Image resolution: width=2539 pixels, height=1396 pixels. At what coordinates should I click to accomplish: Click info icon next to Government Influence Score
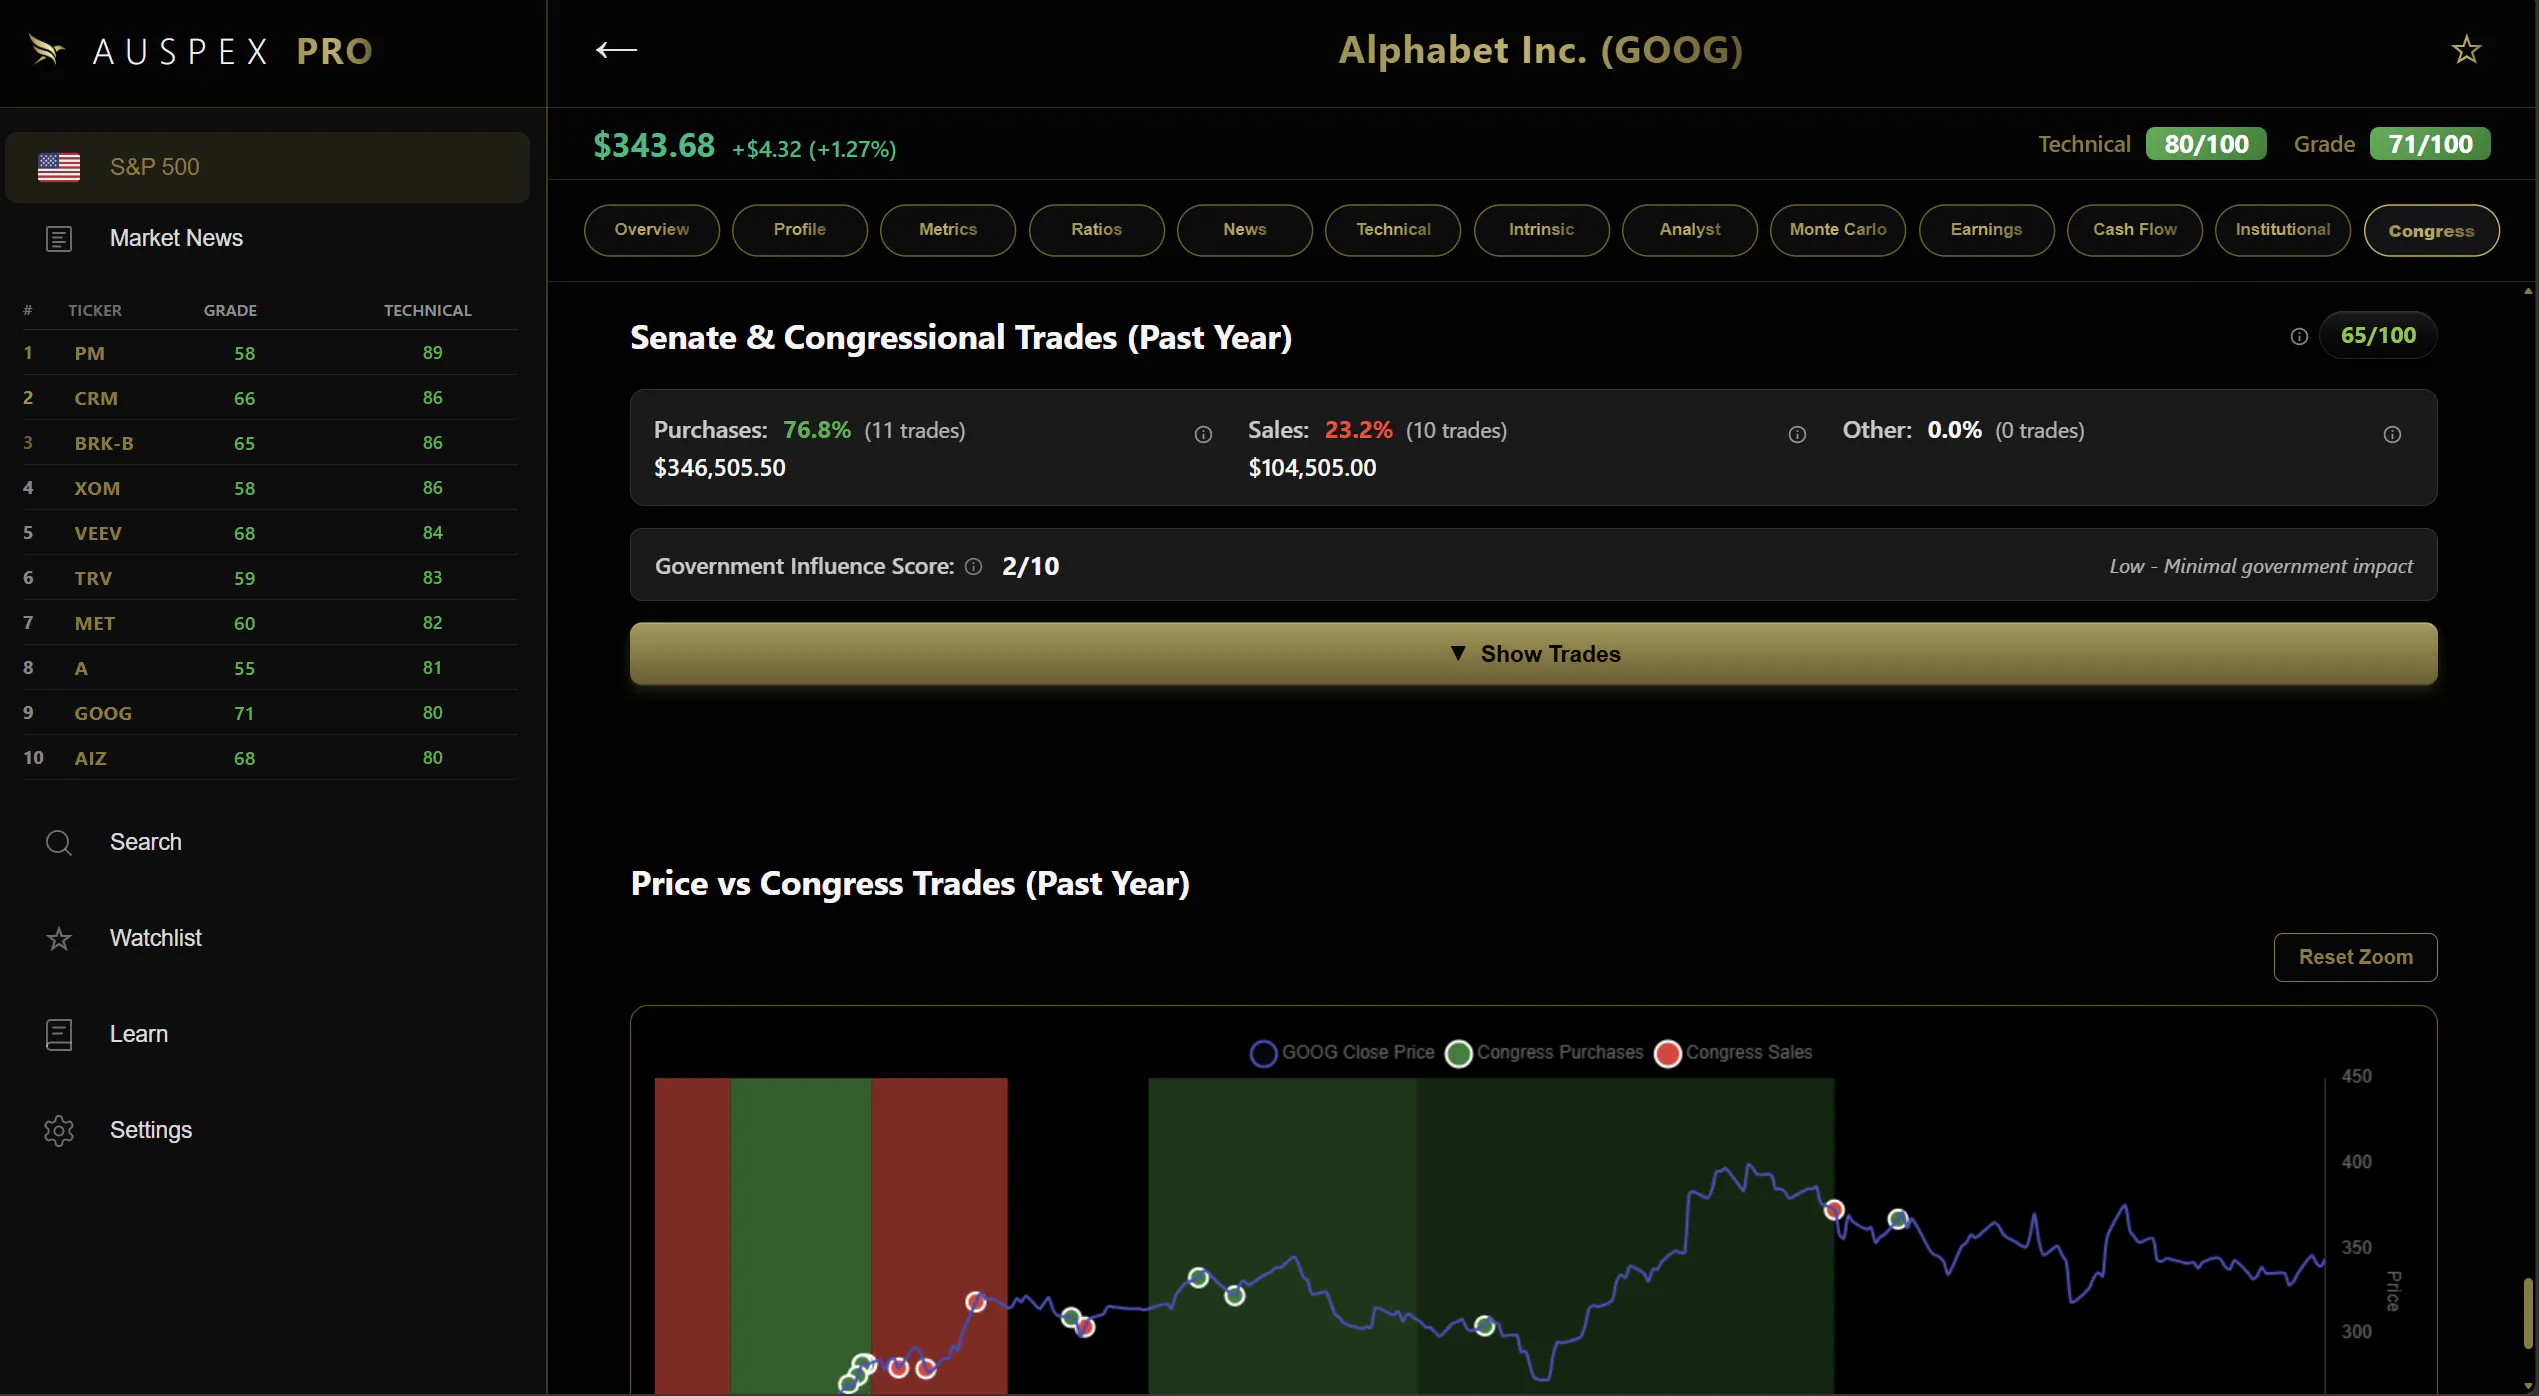point(973,567)
